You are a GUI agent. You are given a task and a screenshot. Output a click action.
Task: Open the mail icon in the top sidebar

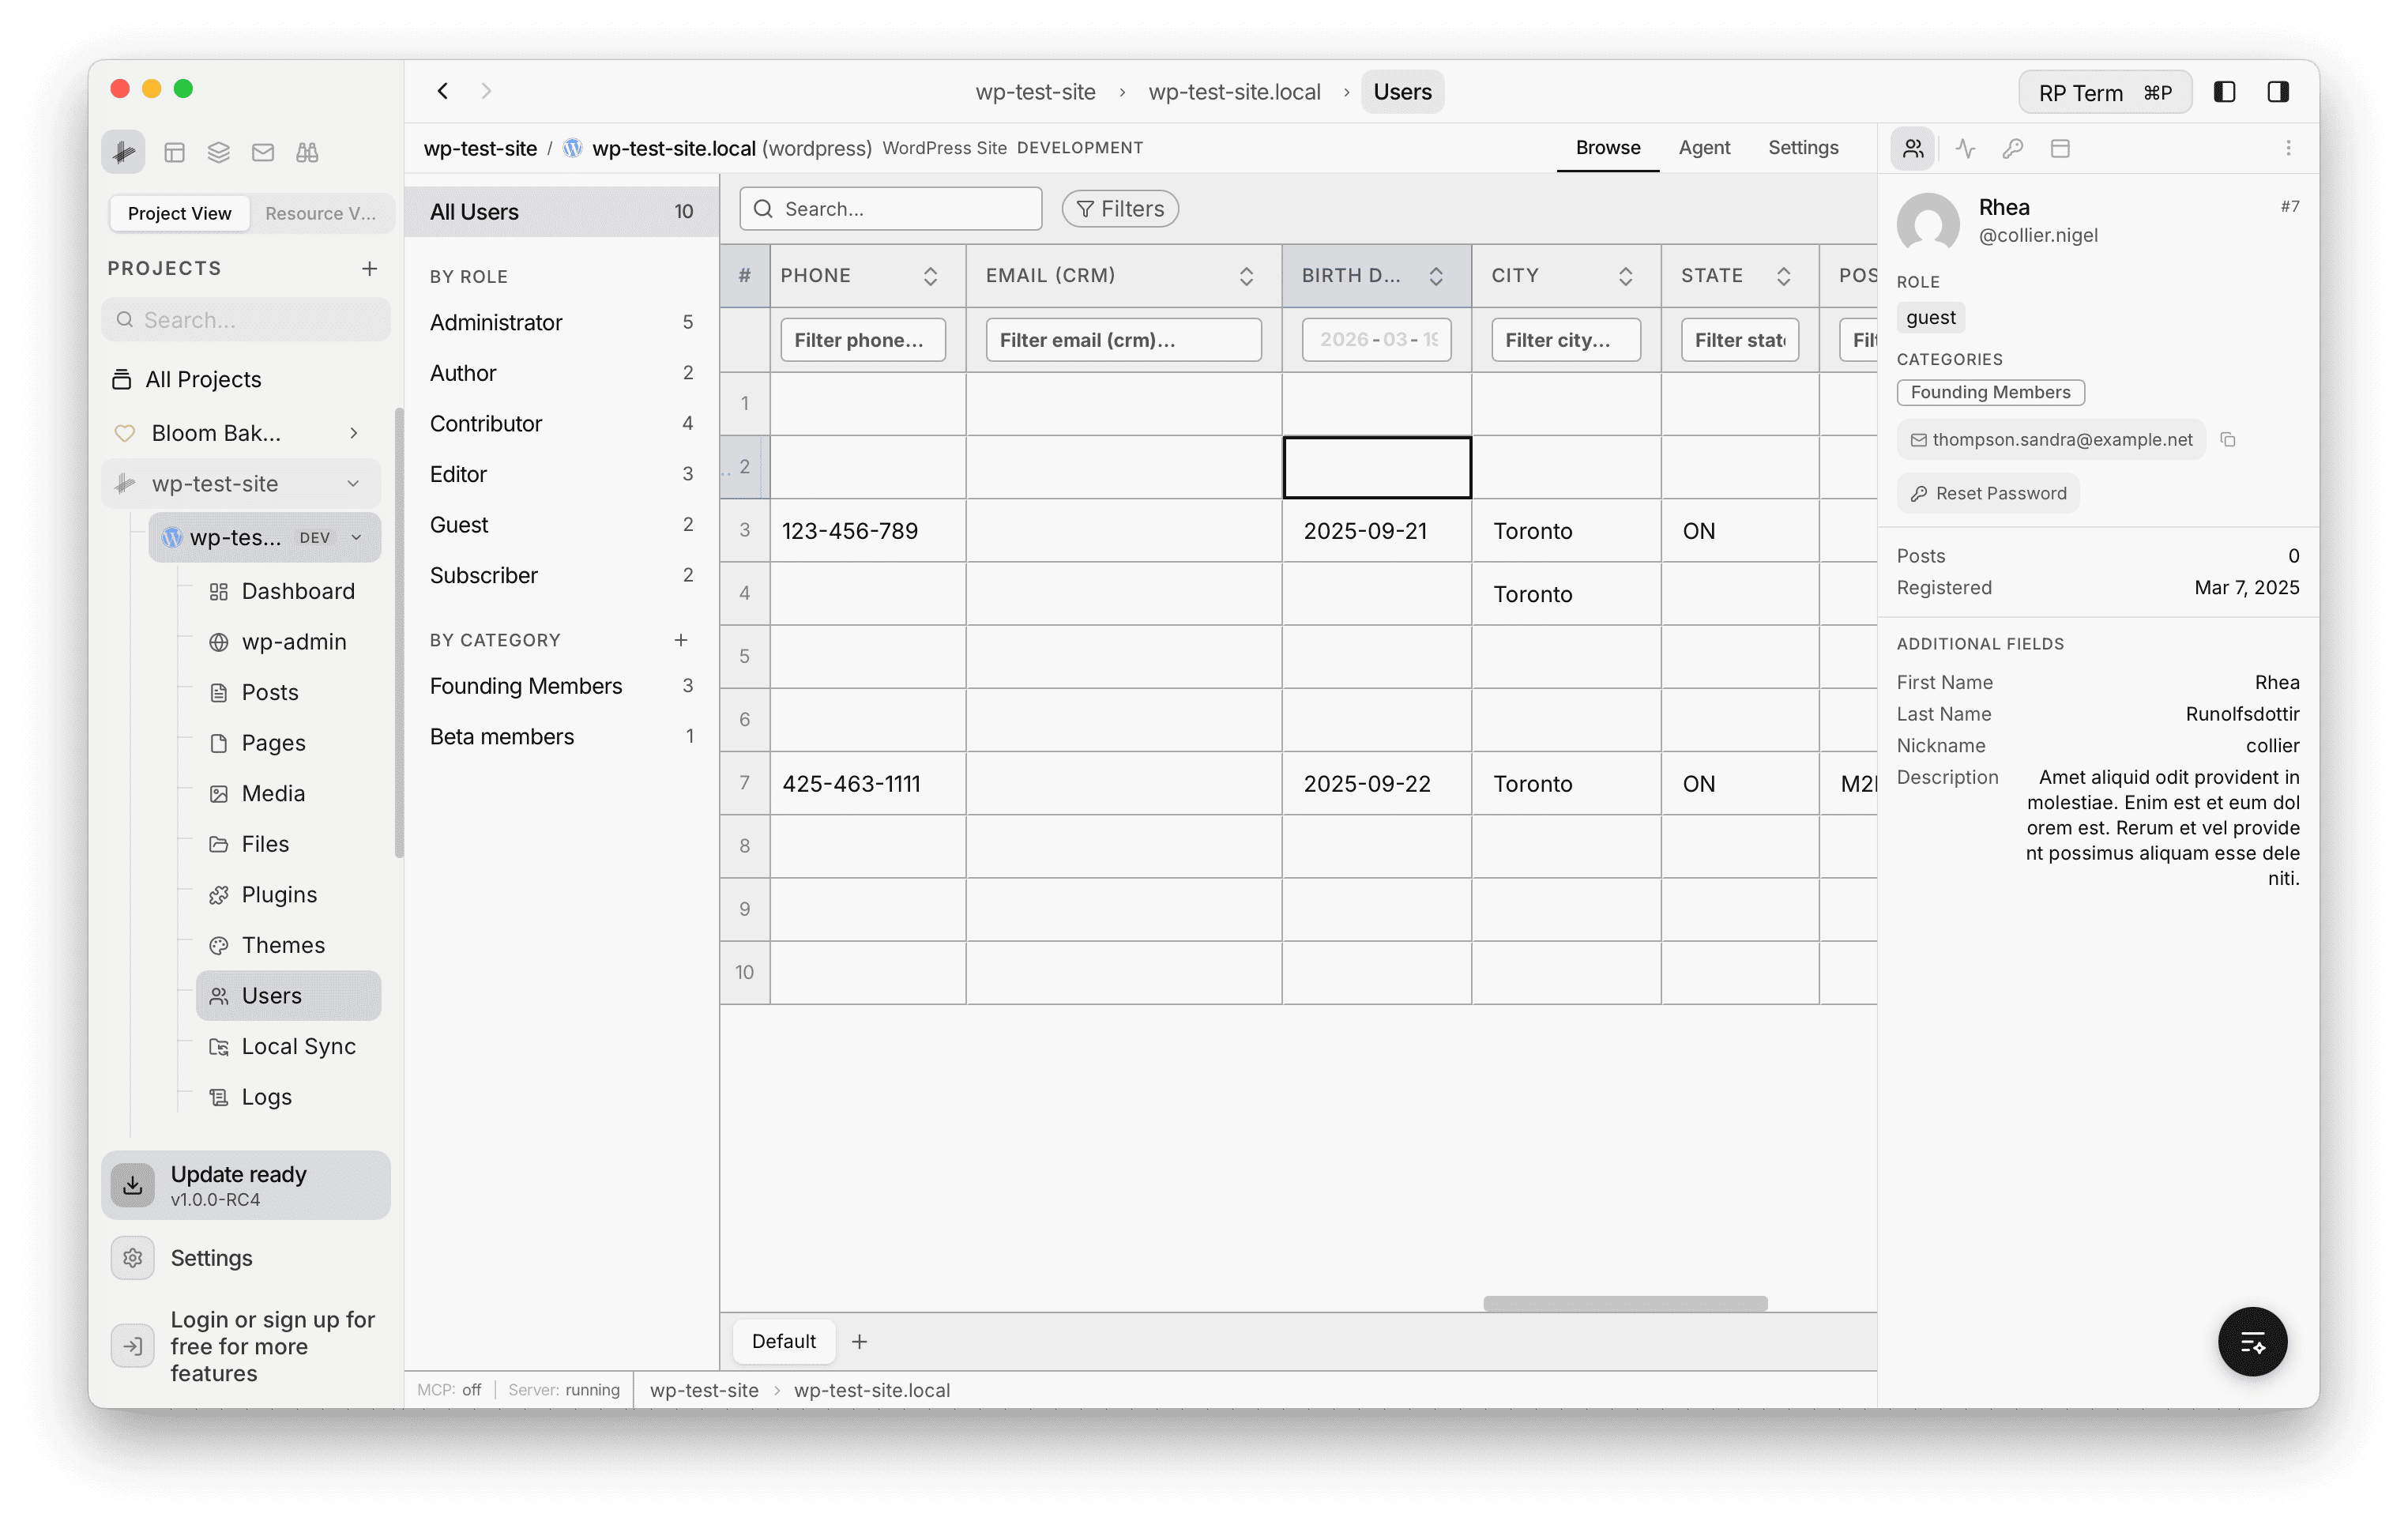pyautogui.click(x=263, y=152)
